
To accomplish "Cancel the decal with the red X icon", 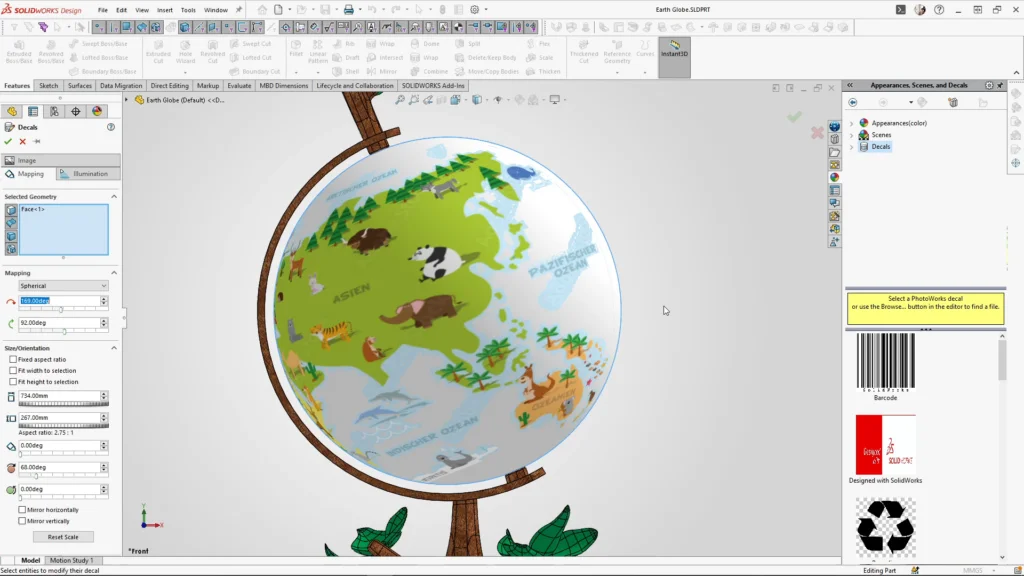I will click(23, 141).
